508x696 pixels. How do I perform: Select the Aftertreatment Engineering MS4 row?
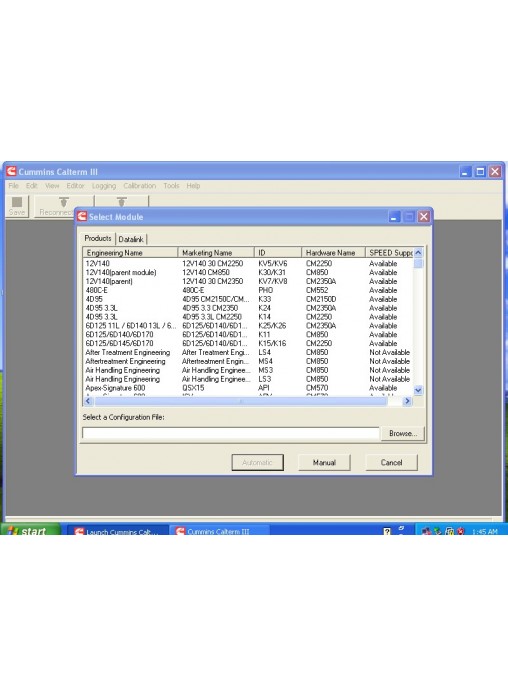click(x=248, y=361)
